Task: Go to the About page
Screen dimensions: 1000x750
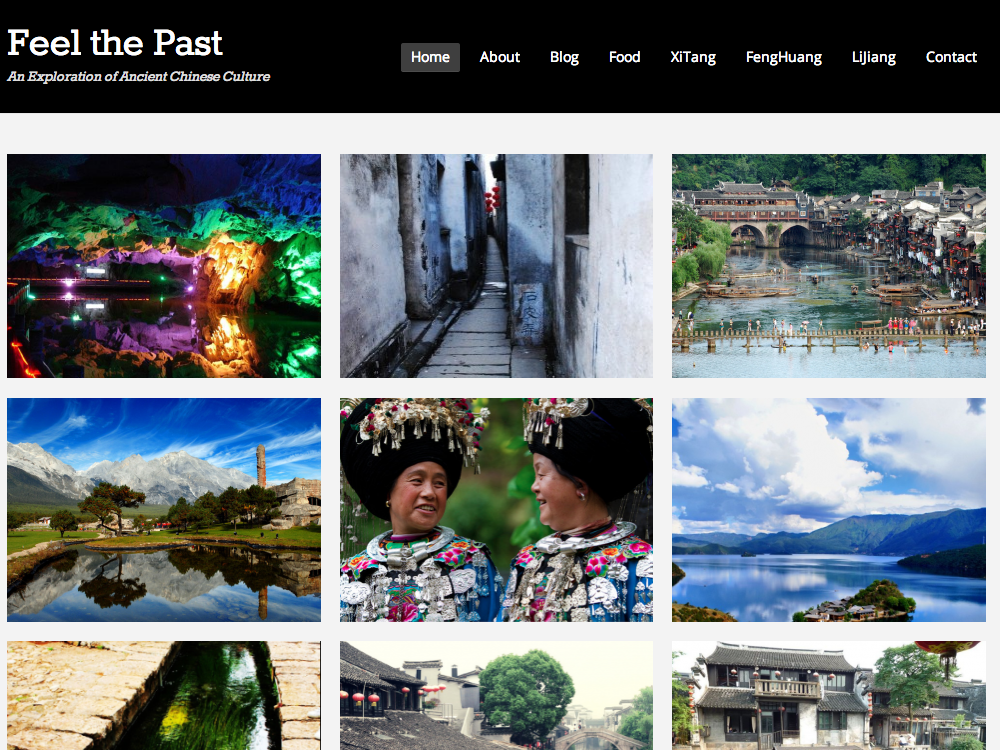Action: click(x=499, y=57)
